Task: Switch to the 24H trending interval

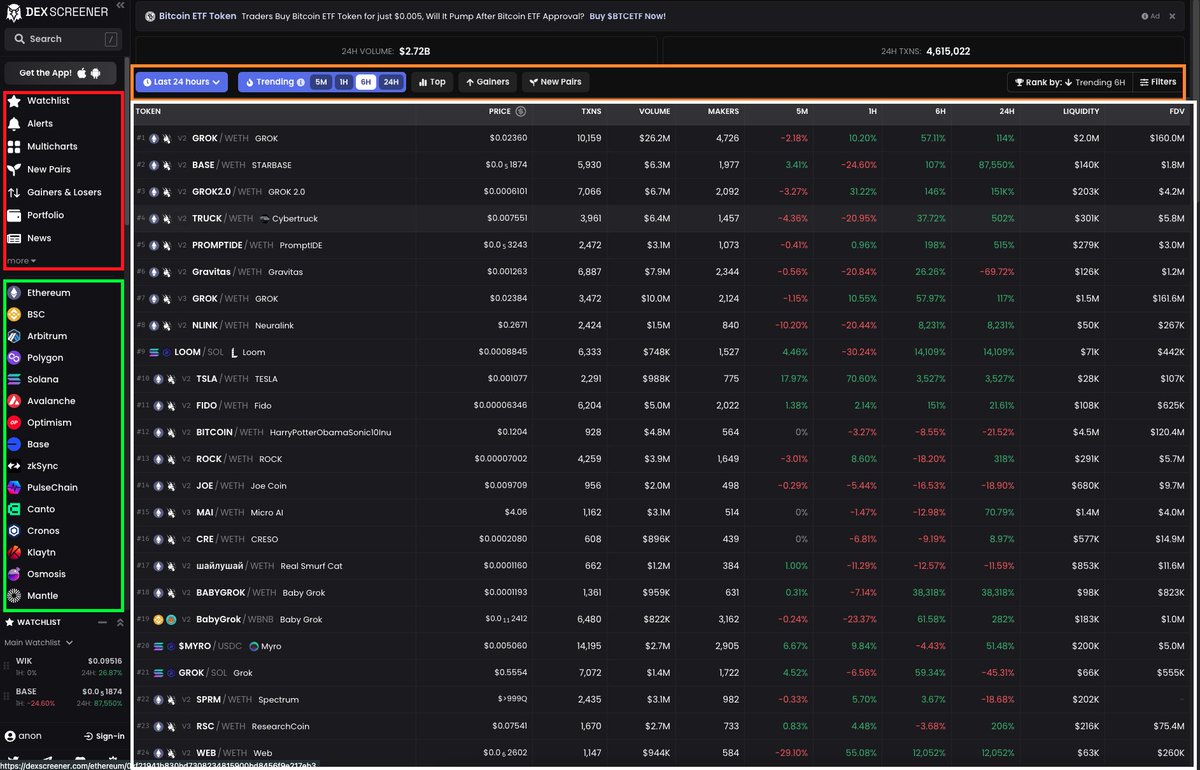Action: pyautogui.click(x=391, y=82)
